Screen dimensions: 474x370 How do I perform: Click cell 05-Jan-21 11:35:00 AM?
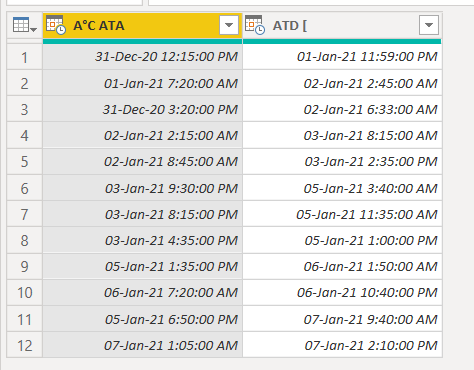(x=342, y=214)
